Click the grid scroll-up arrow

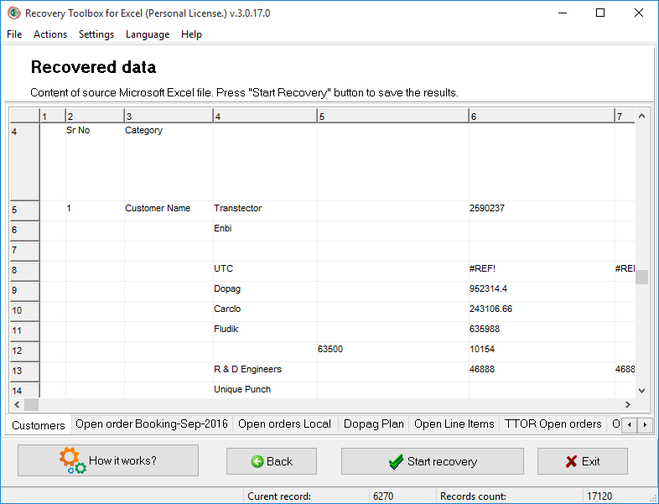641,116
